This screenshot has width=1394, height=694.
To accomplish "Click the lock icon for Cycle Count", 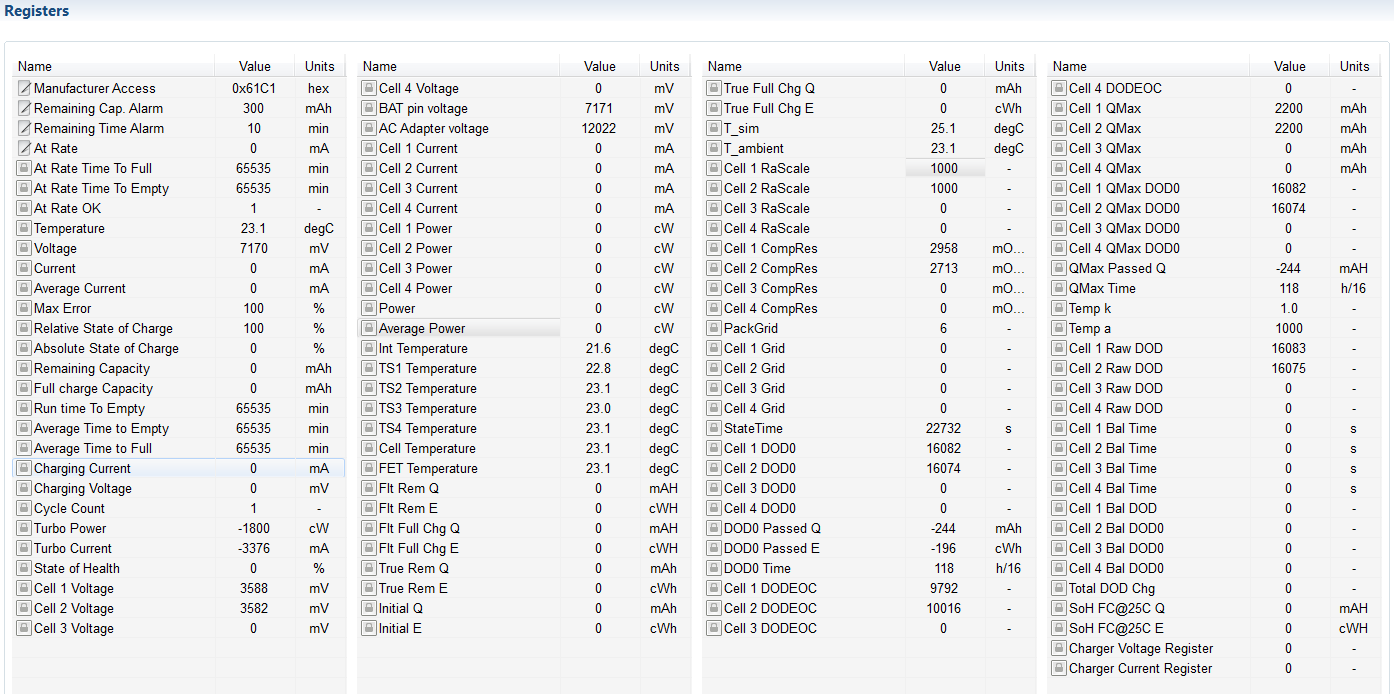I will pos(25,508).
